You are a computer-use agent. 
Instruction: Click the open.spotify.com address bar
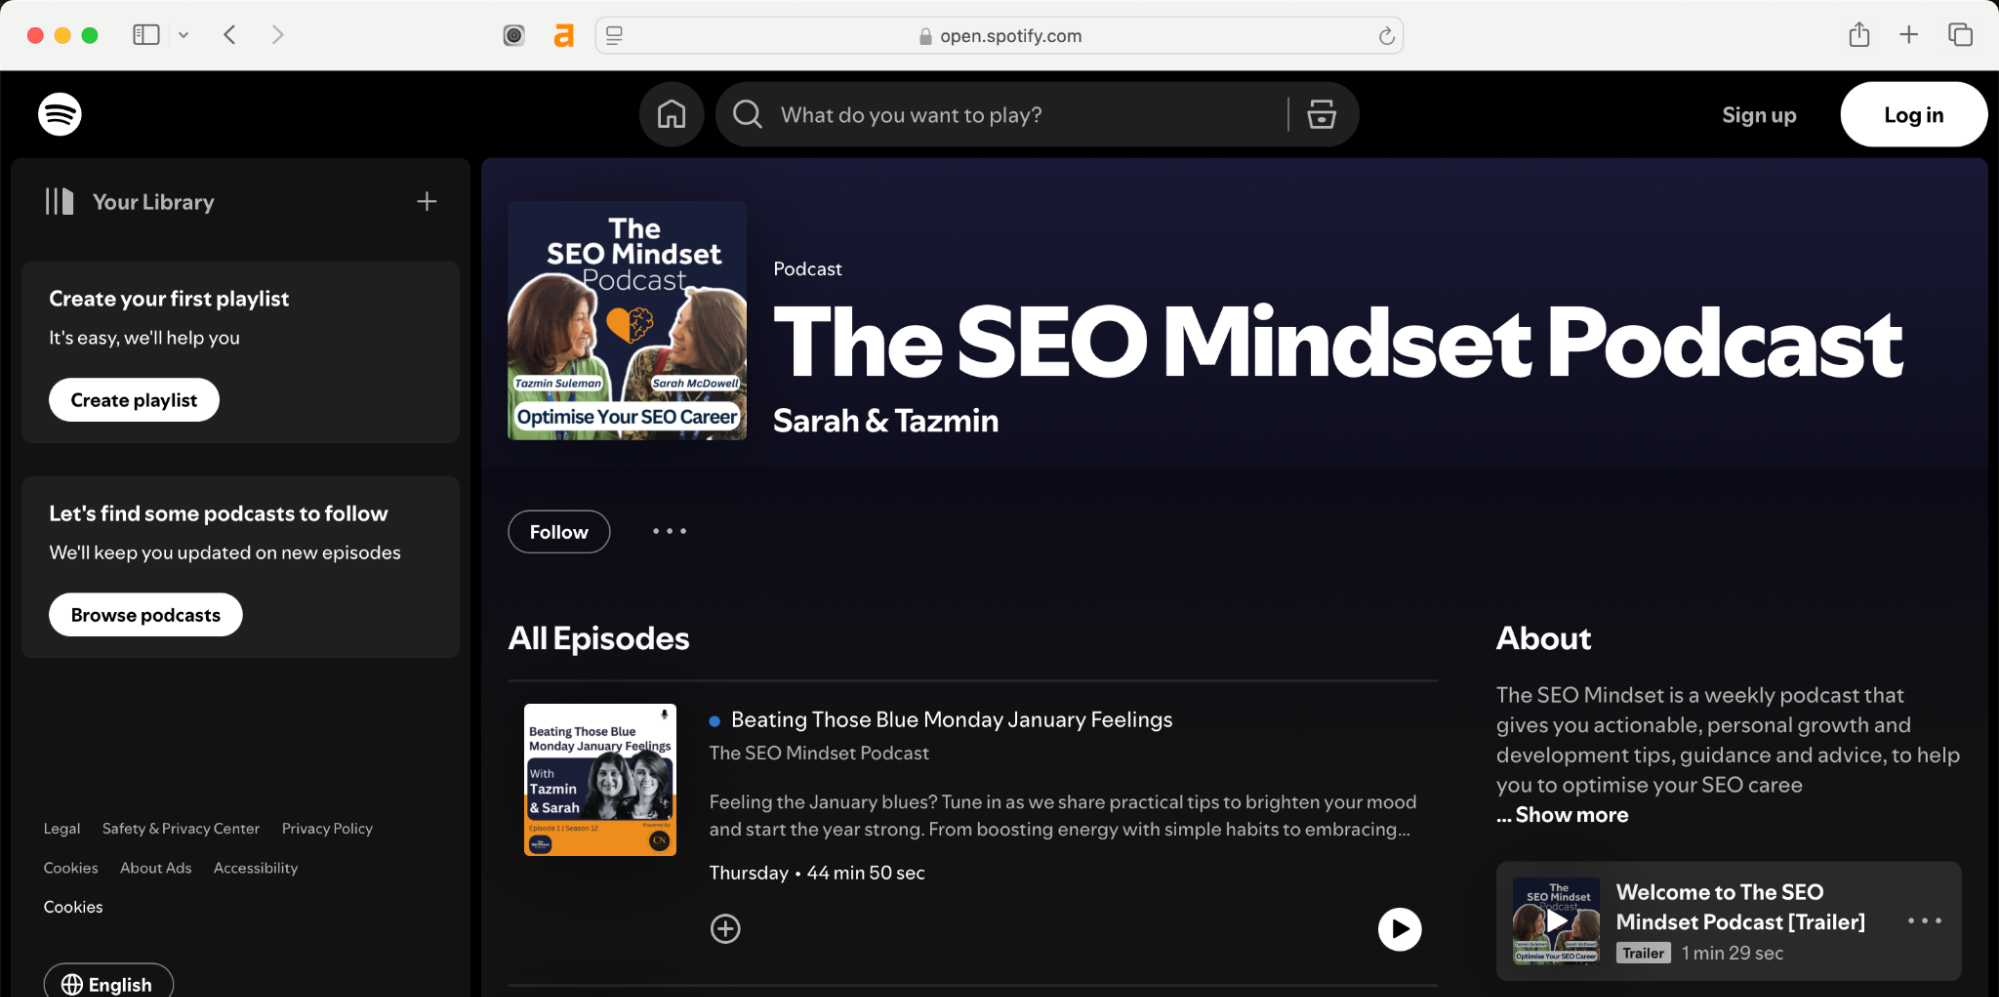(999, 36)
